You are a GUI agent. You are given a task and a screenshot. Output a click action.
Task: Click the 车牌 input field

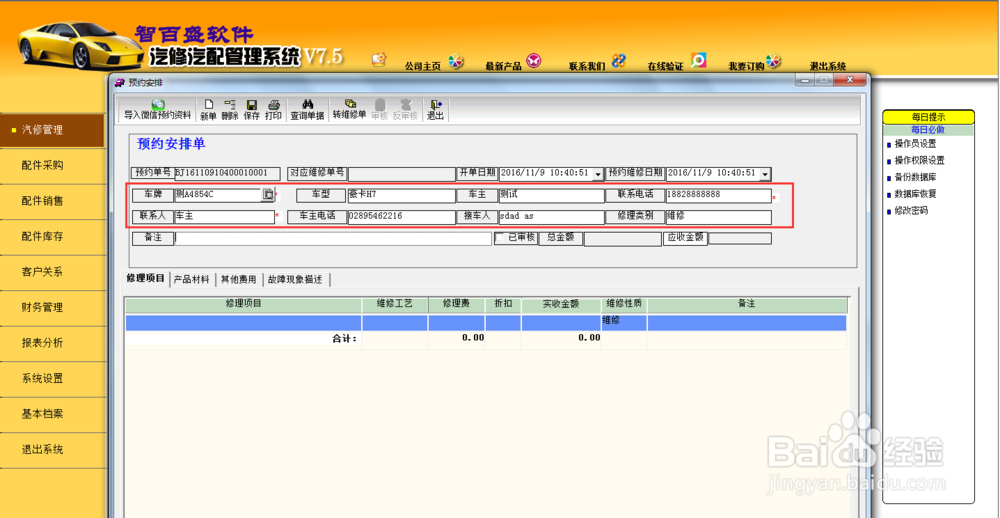pos(218,195)
